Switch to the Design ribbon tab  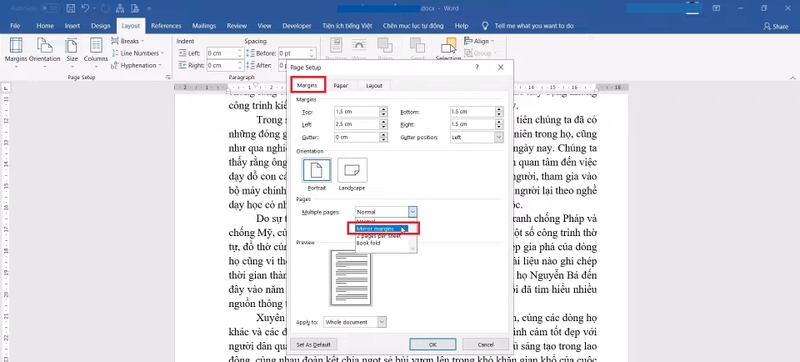point(101,25)
